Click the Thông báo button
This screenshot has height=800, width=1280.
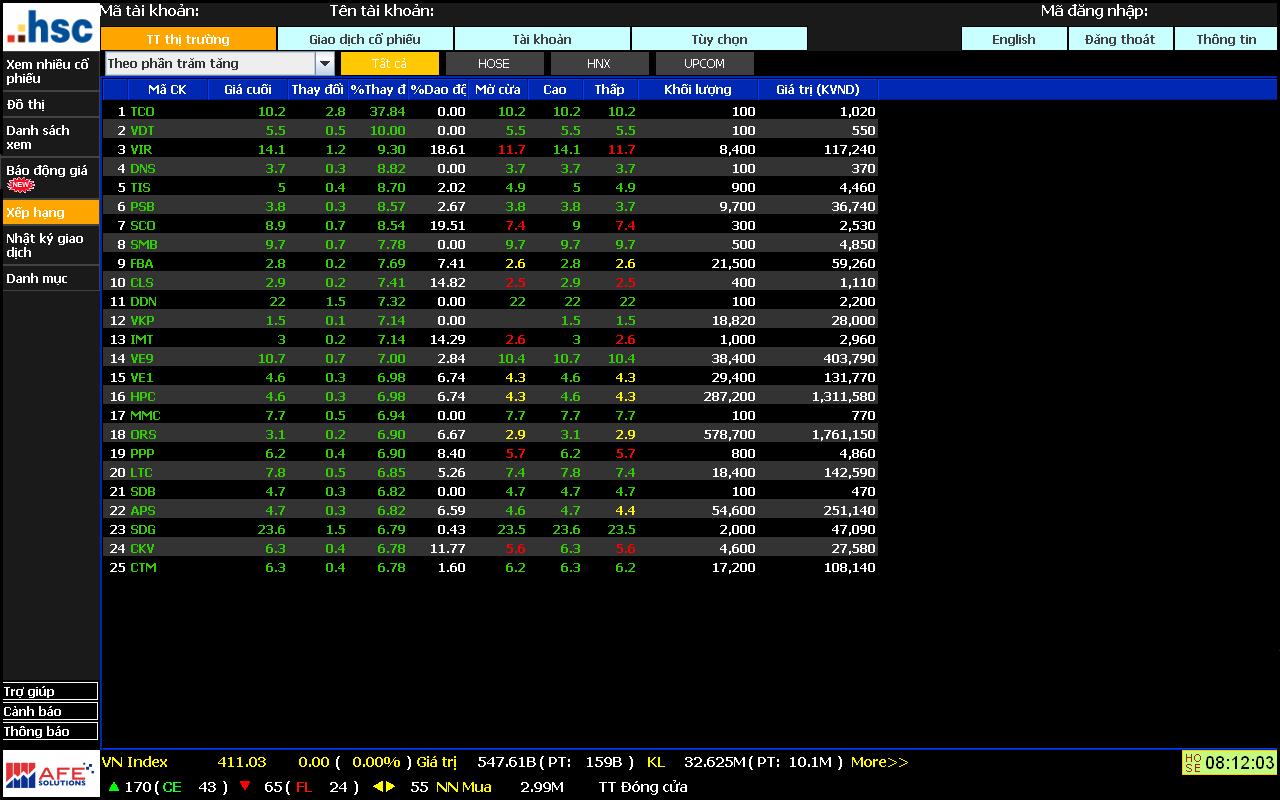tap(50, 731)
